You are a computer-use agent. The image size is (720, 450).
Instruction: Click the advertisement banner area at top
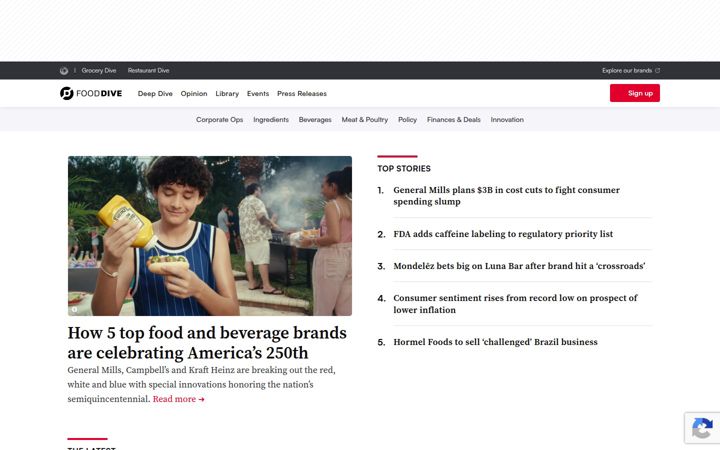click(x=360, y=30)
